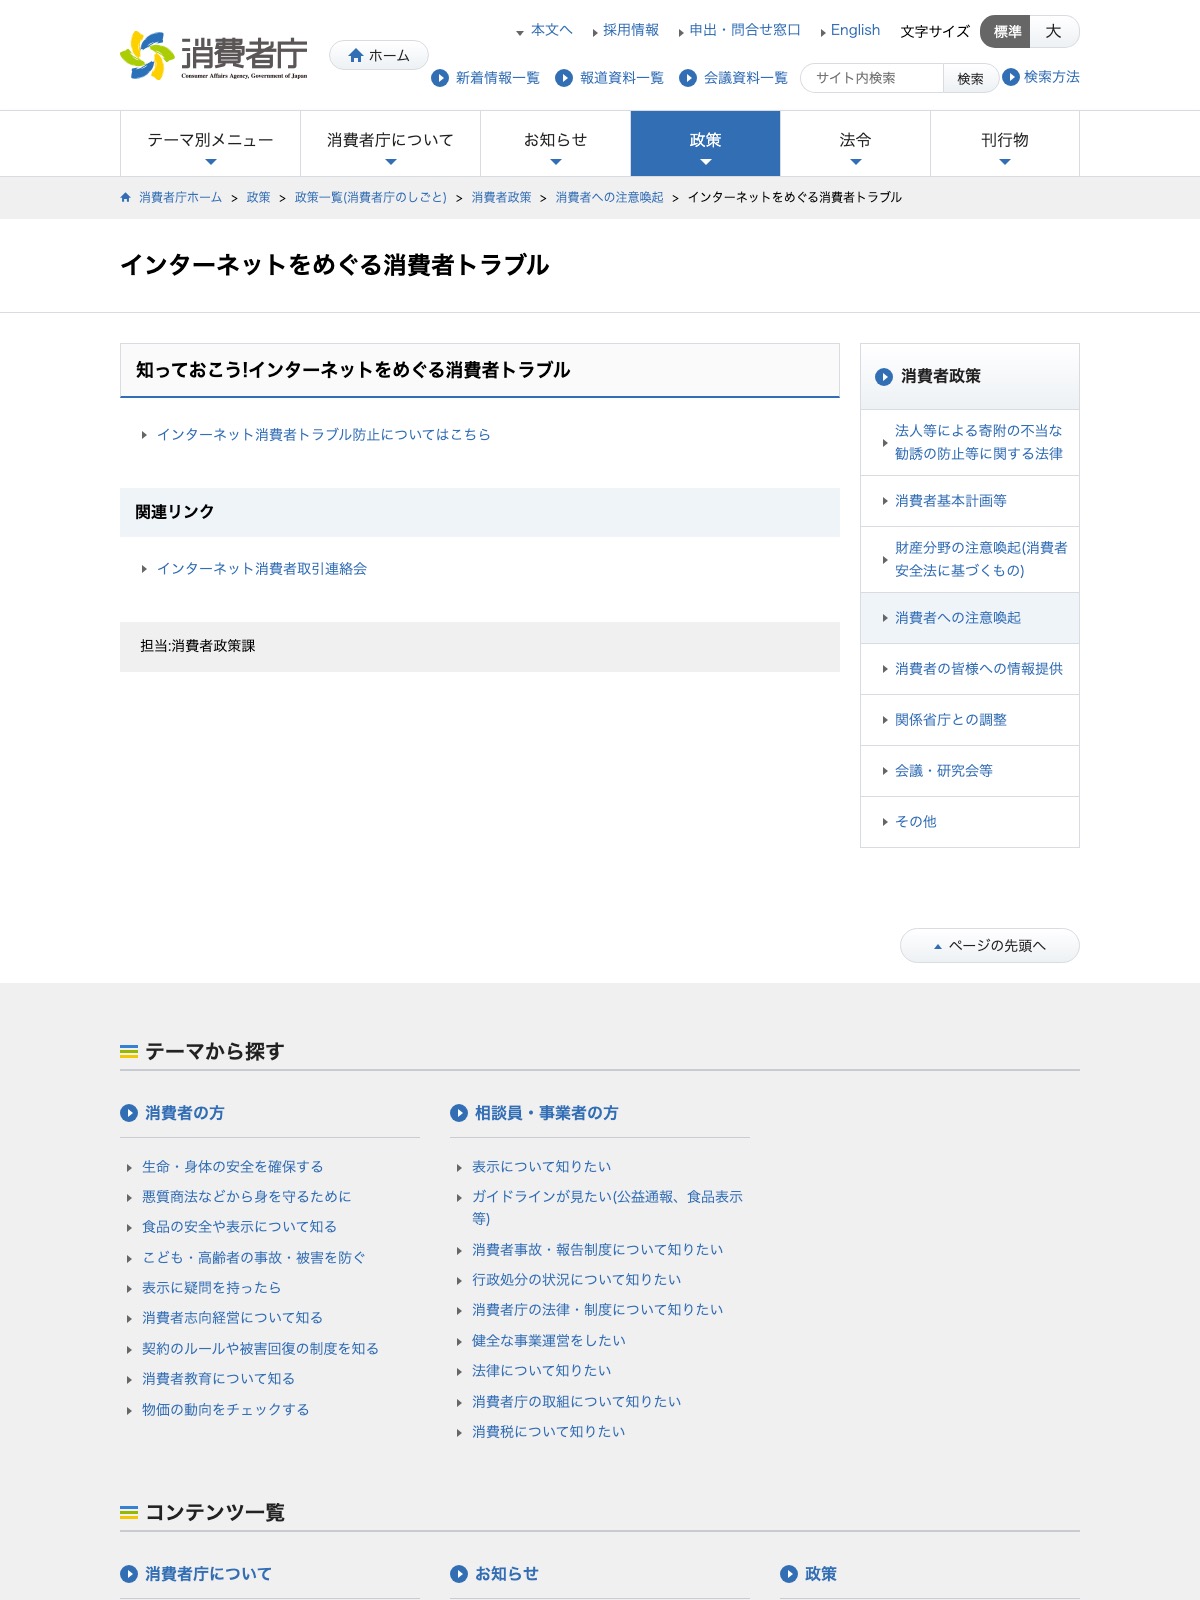Click the circle arrow icon beside 消費者政策 sidebar heading
This screenshot has height=1600, width=1200.
[884, 377]
